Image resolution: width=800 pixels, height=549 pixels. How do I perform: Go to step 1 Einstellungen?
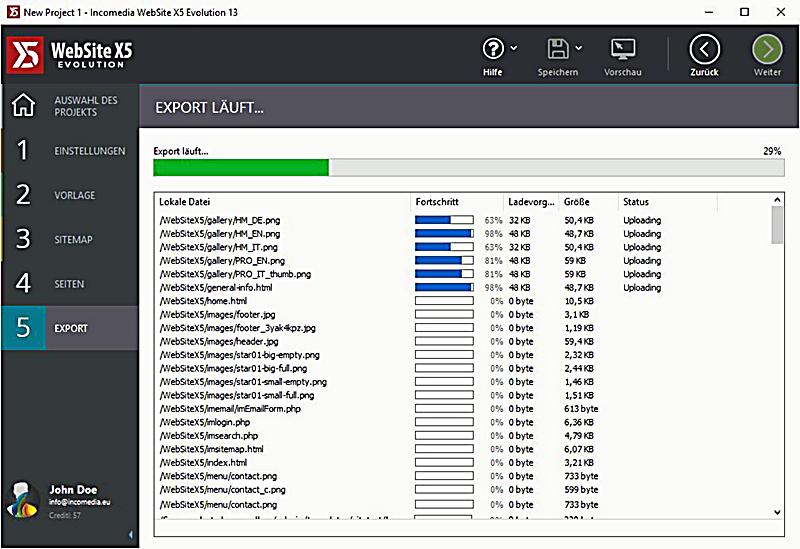[70, 151]
